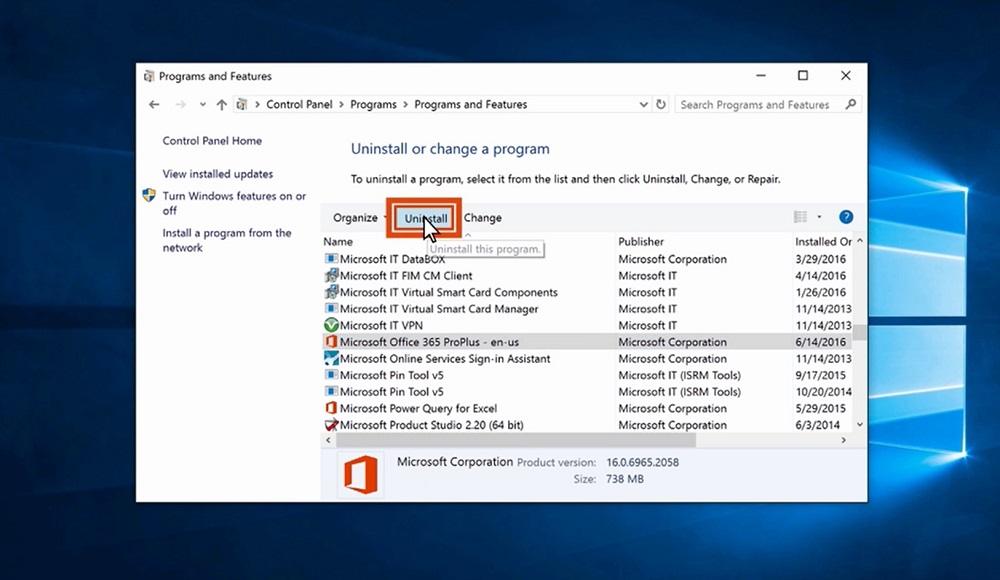Open View installed updates link

pos(218,174)
